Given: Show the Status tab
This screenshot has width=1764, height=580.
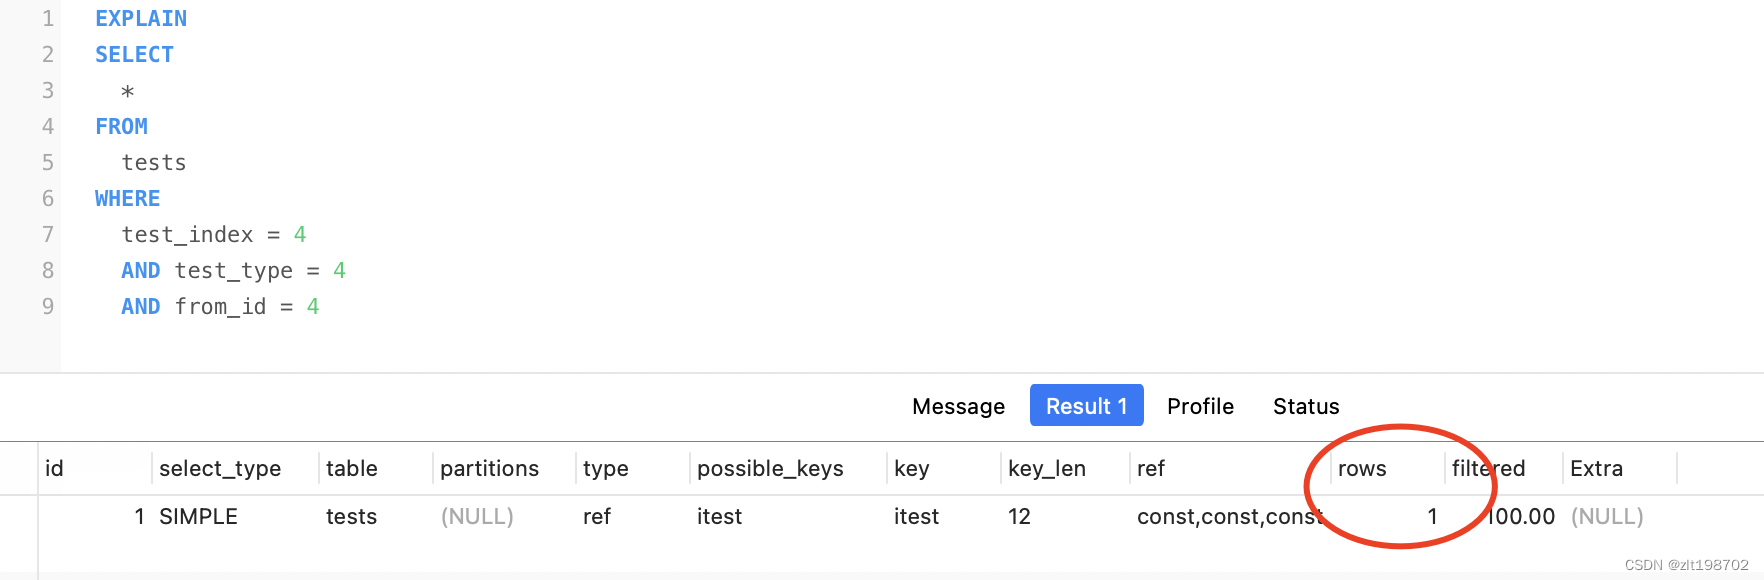Looking at the screenshot, I should (1305, 406).
